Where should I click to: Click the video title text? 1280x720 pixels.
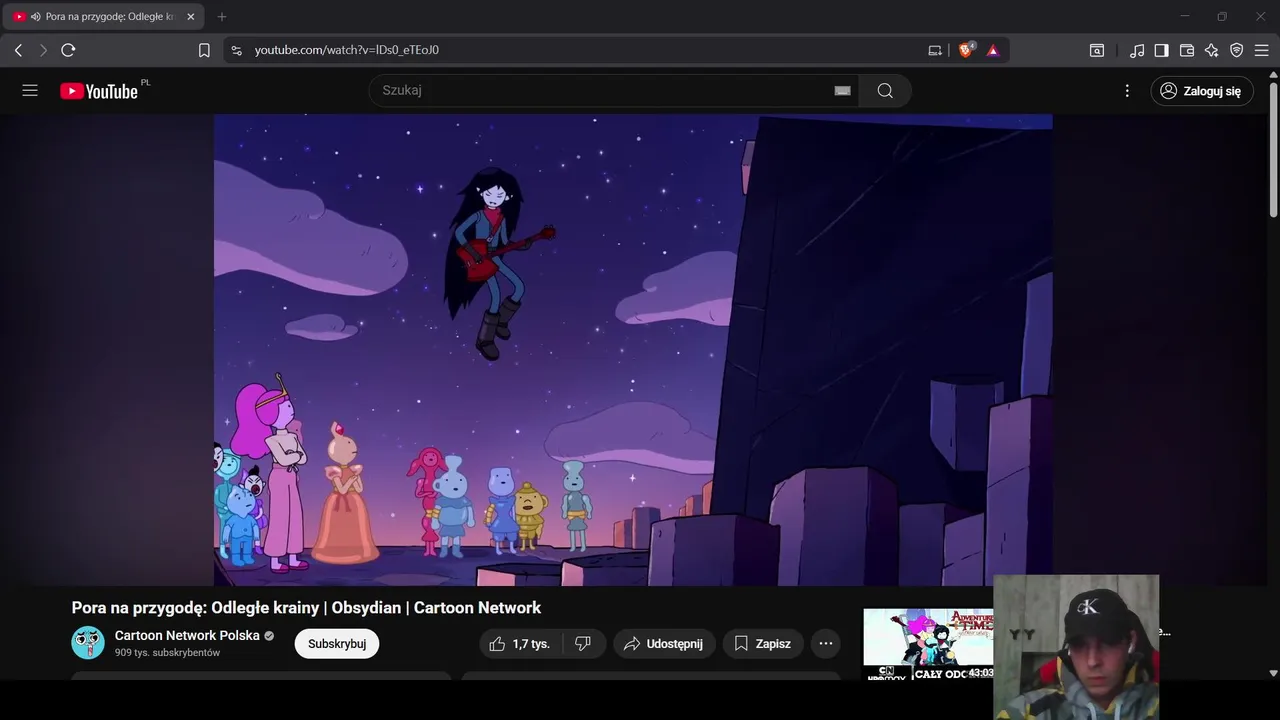306,608
